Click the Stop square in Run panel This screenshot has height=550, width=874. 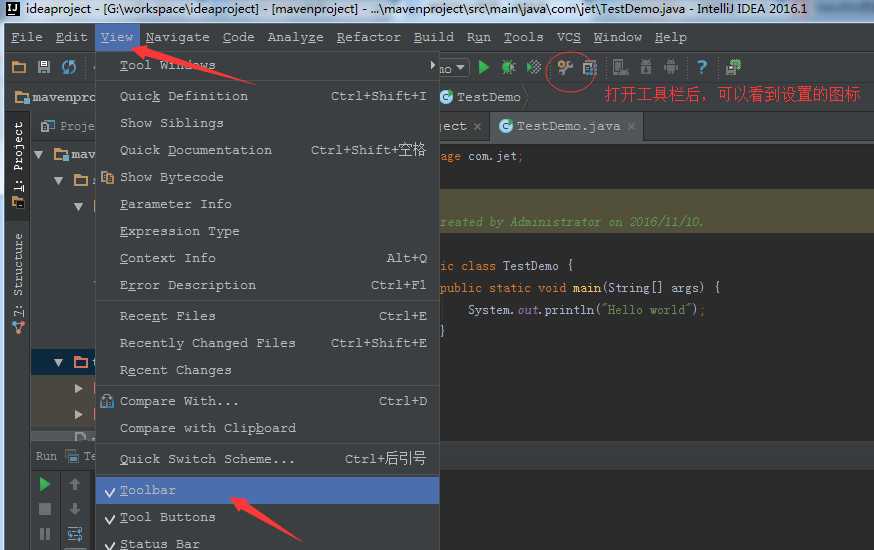[45, 509]
